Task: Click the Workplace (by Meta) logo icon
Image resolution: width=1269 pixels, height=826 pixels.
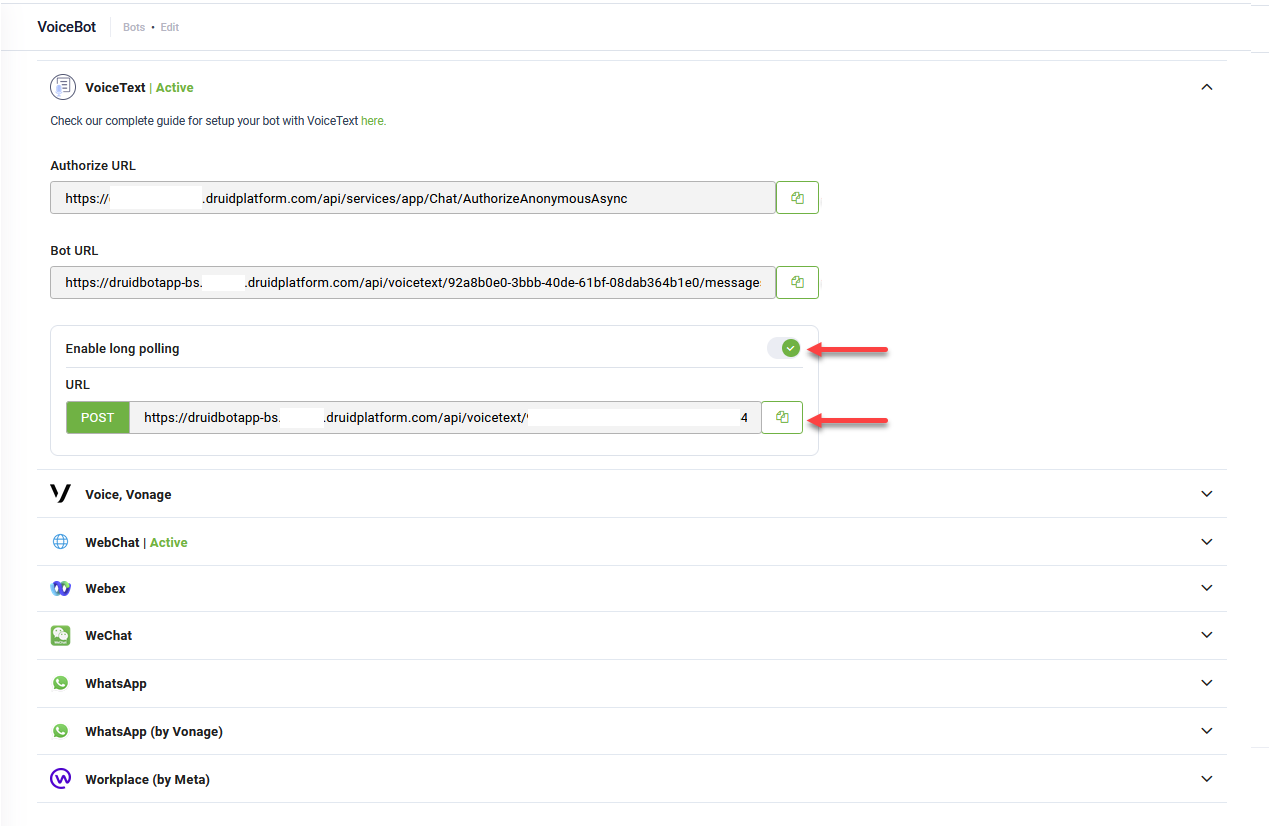Action: coord(61,779)
